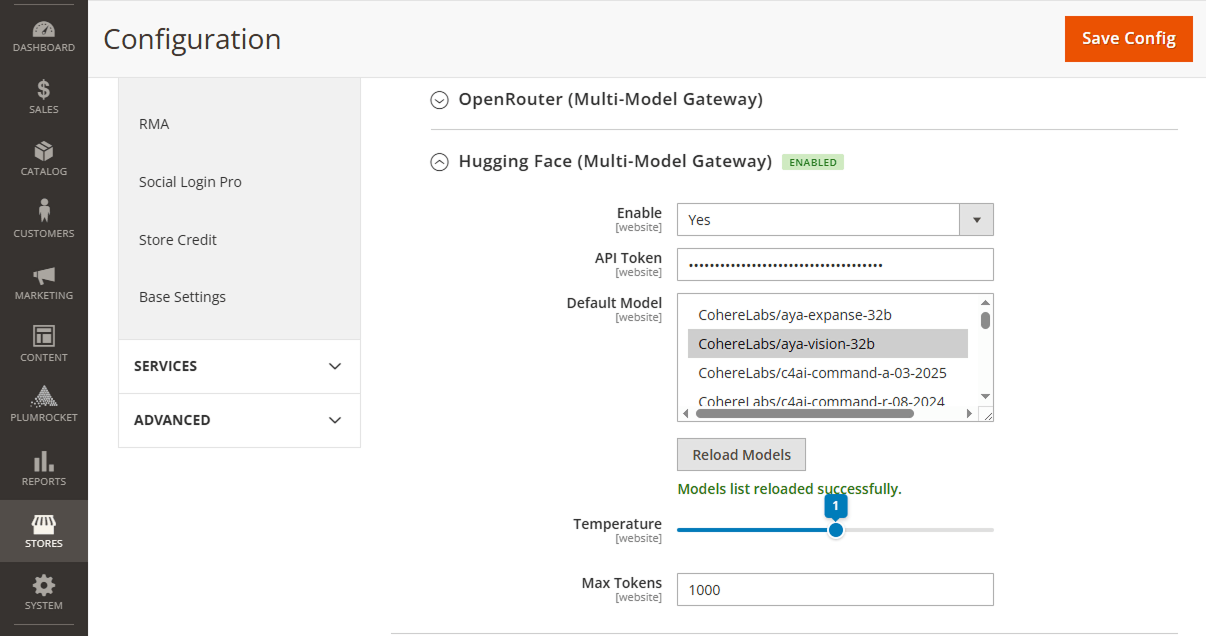Image resolution: width=1206 pixels, height=636 pixels.
Task: Click model list horizontal scroll left arrow
Action: point(686,413)
